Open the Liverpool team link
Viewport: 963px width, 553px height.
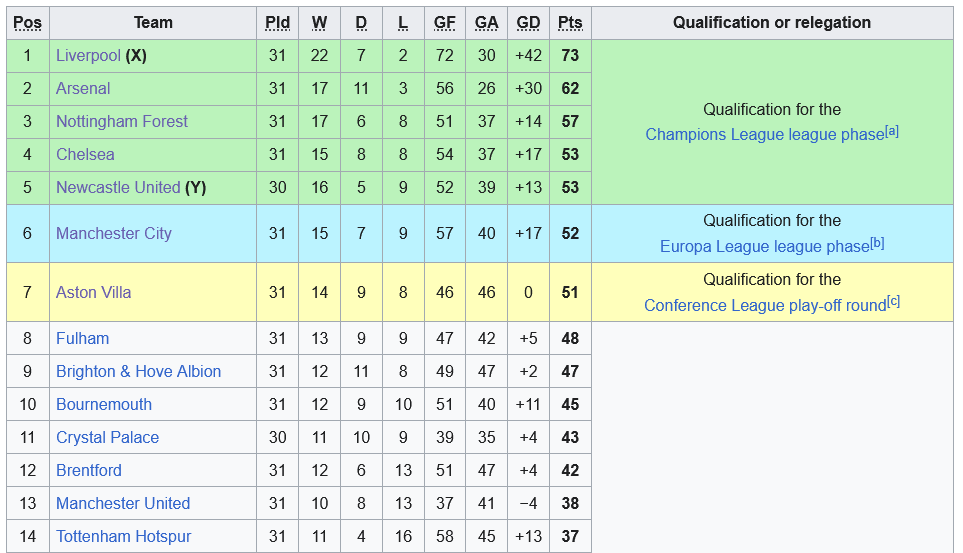click(x=88, y=56)
